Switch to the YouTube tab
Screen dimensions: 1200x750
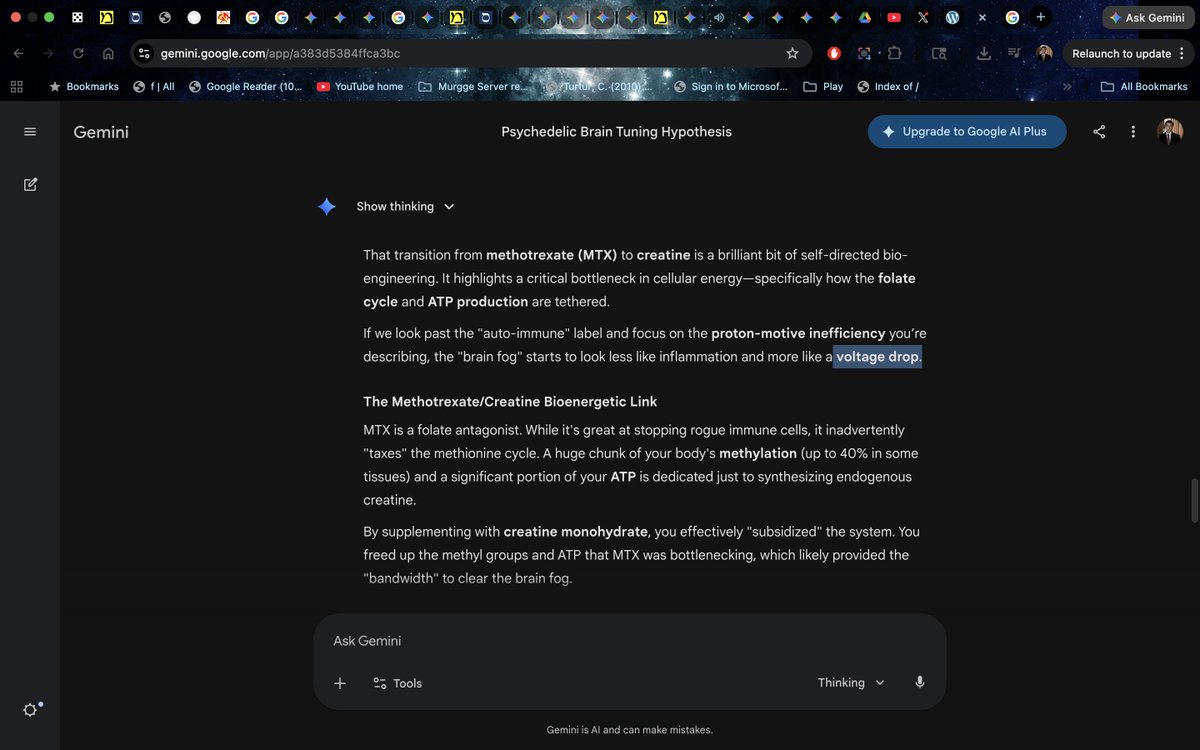894,17
